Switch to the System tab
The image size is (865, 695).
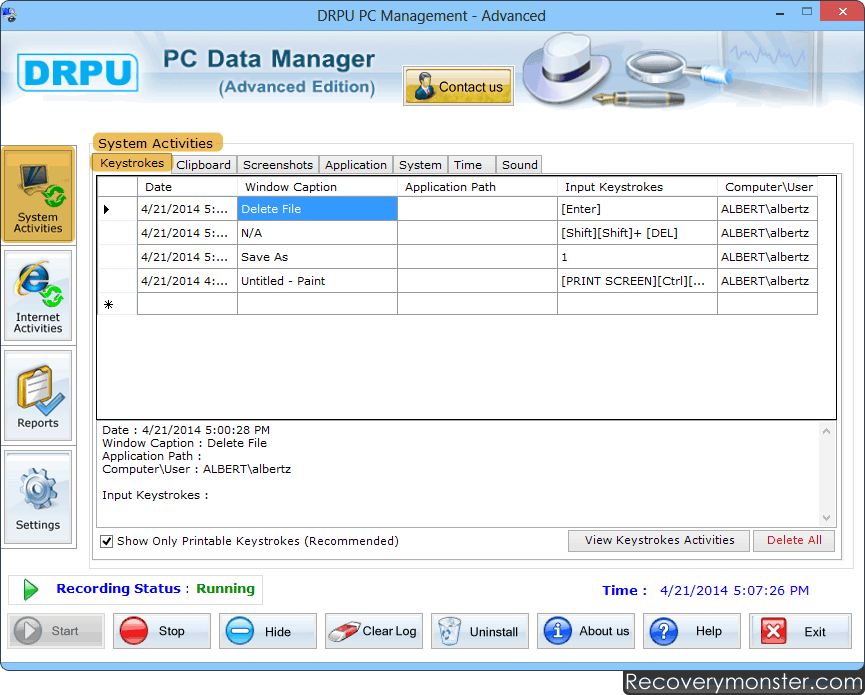[420, 165]
